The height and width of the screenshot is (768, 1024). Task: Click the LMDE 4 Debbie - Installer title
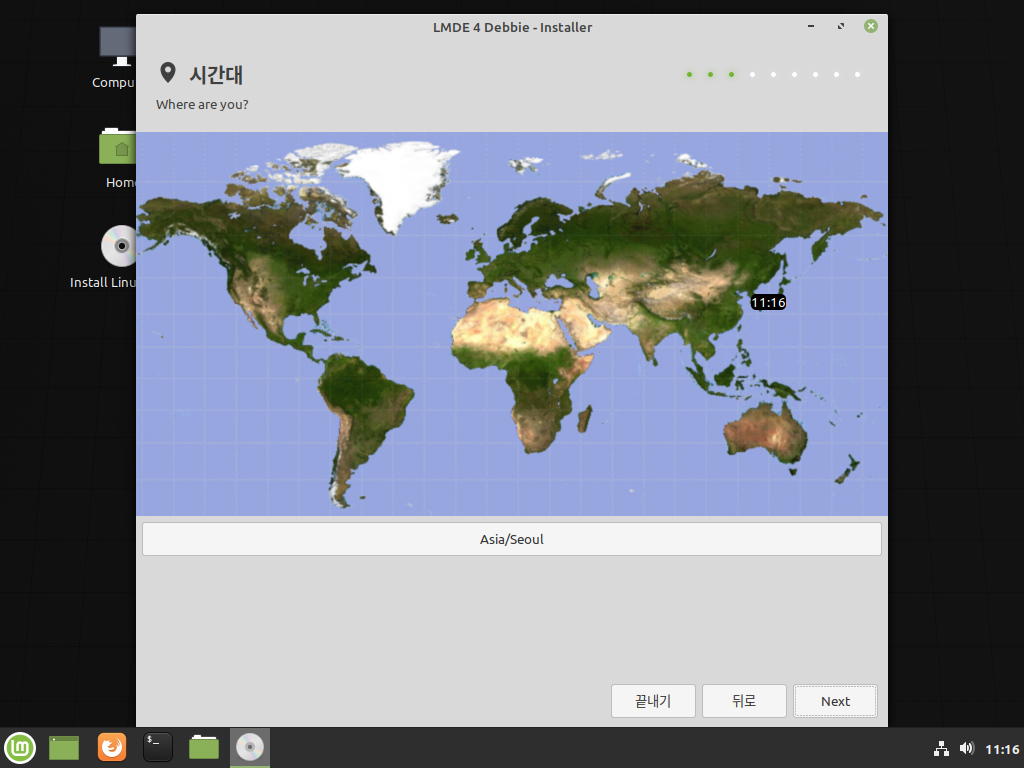pyautogui.click(x=512, y=27)
